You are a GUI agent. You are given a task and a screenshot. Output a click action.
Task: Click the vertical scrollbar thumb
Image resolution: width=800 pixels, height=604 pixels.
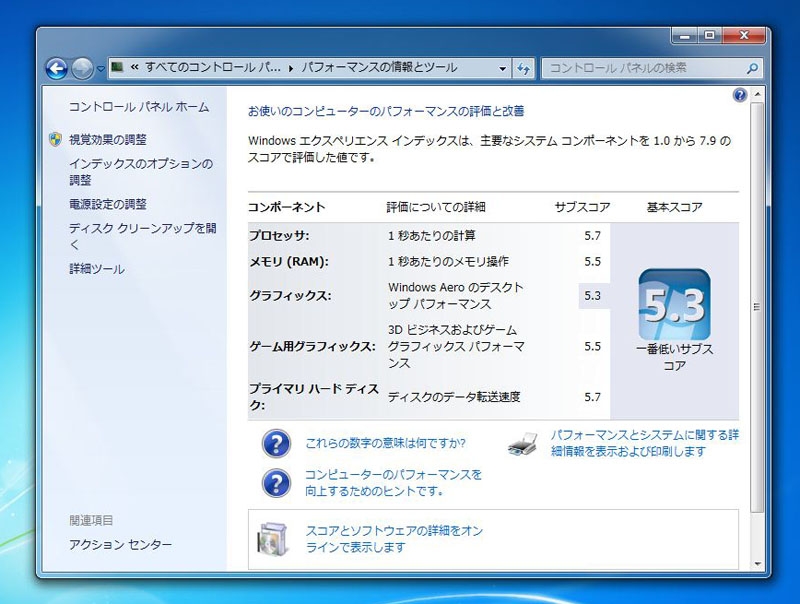[x=756, y=305]
